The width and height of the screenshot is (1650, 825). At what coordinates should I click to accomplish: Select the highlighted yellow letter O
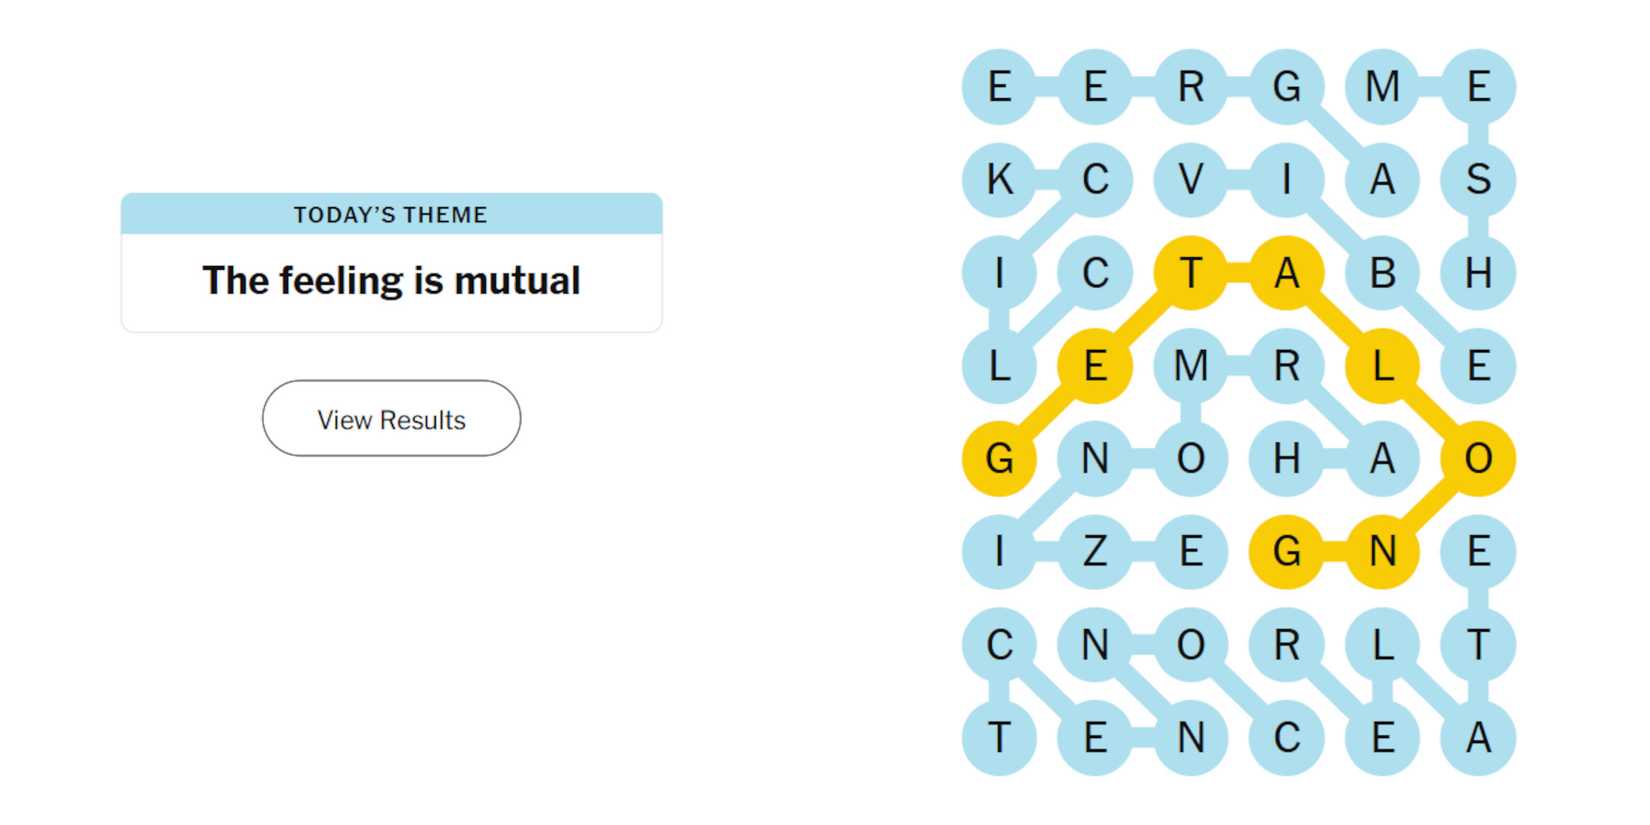(x=1478, y=458)
